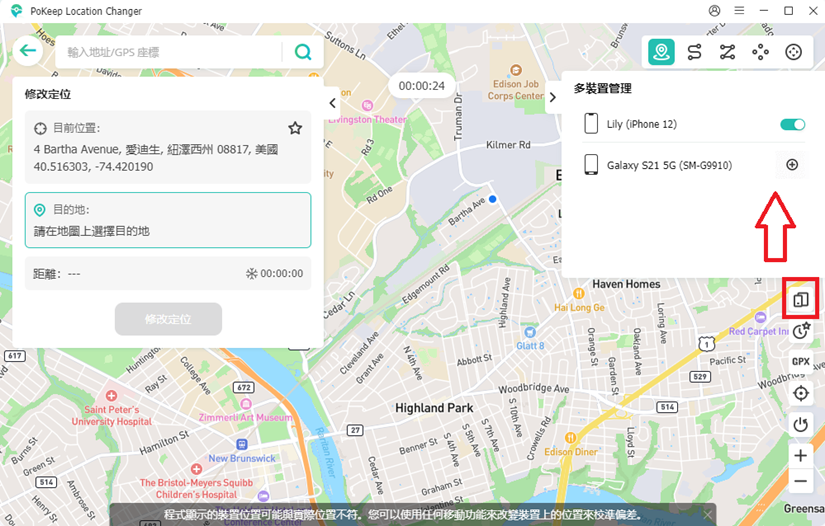The height and width of the screenshot is (526, 825).
Task: Dismiss the bottom notification banner
Action: [708, 514]
